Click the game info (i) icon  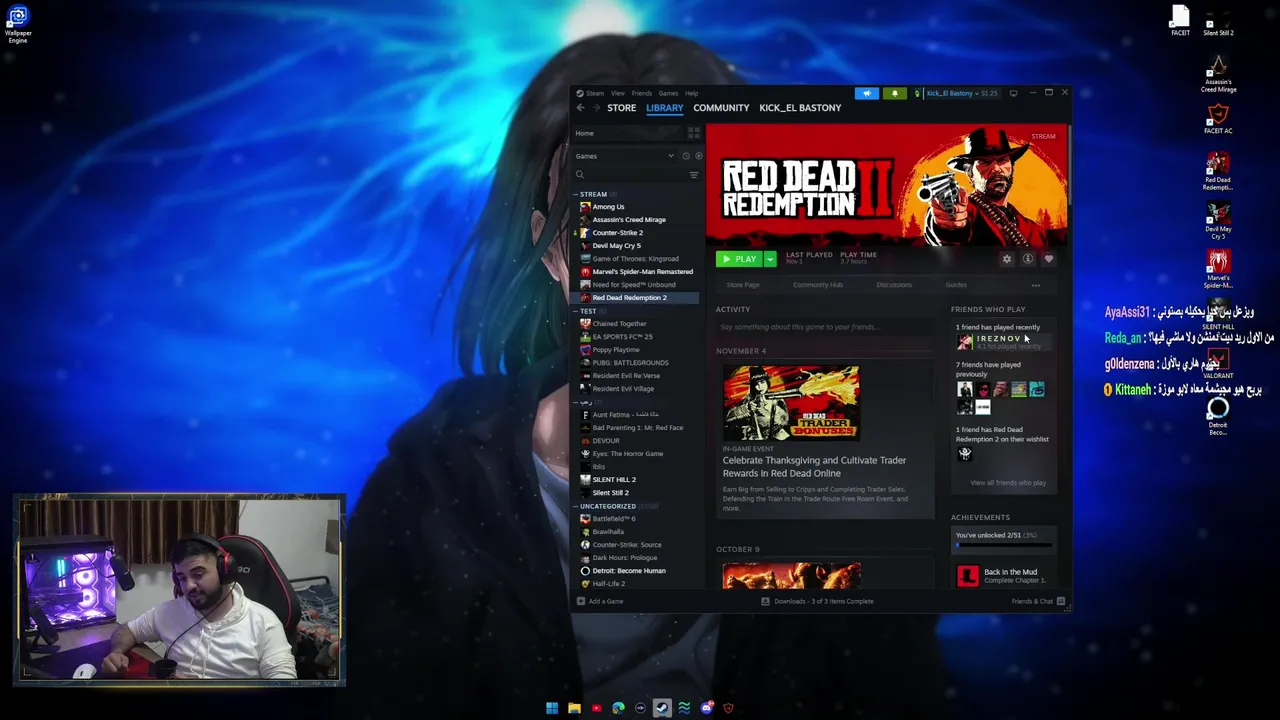tap(1028, 259)
